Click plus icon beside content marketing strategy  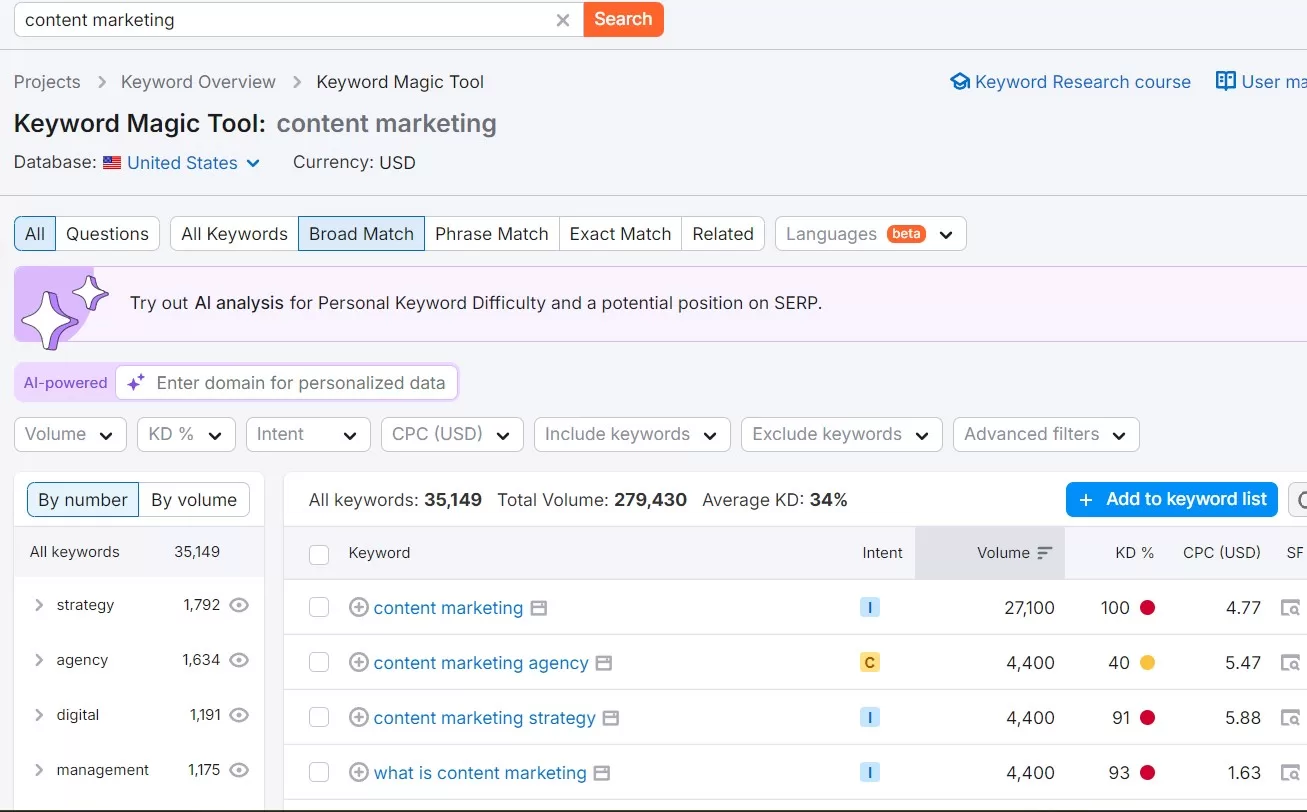point(359,717)
